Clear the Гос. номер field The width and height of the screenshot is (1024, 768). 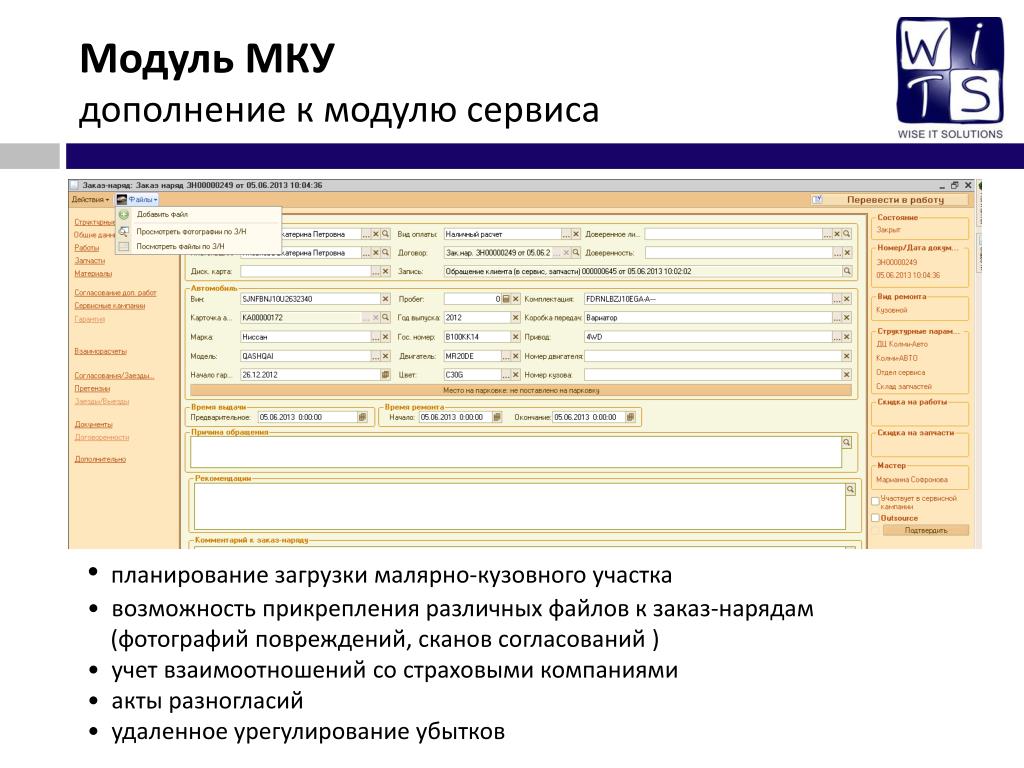(x=515, y=337)
